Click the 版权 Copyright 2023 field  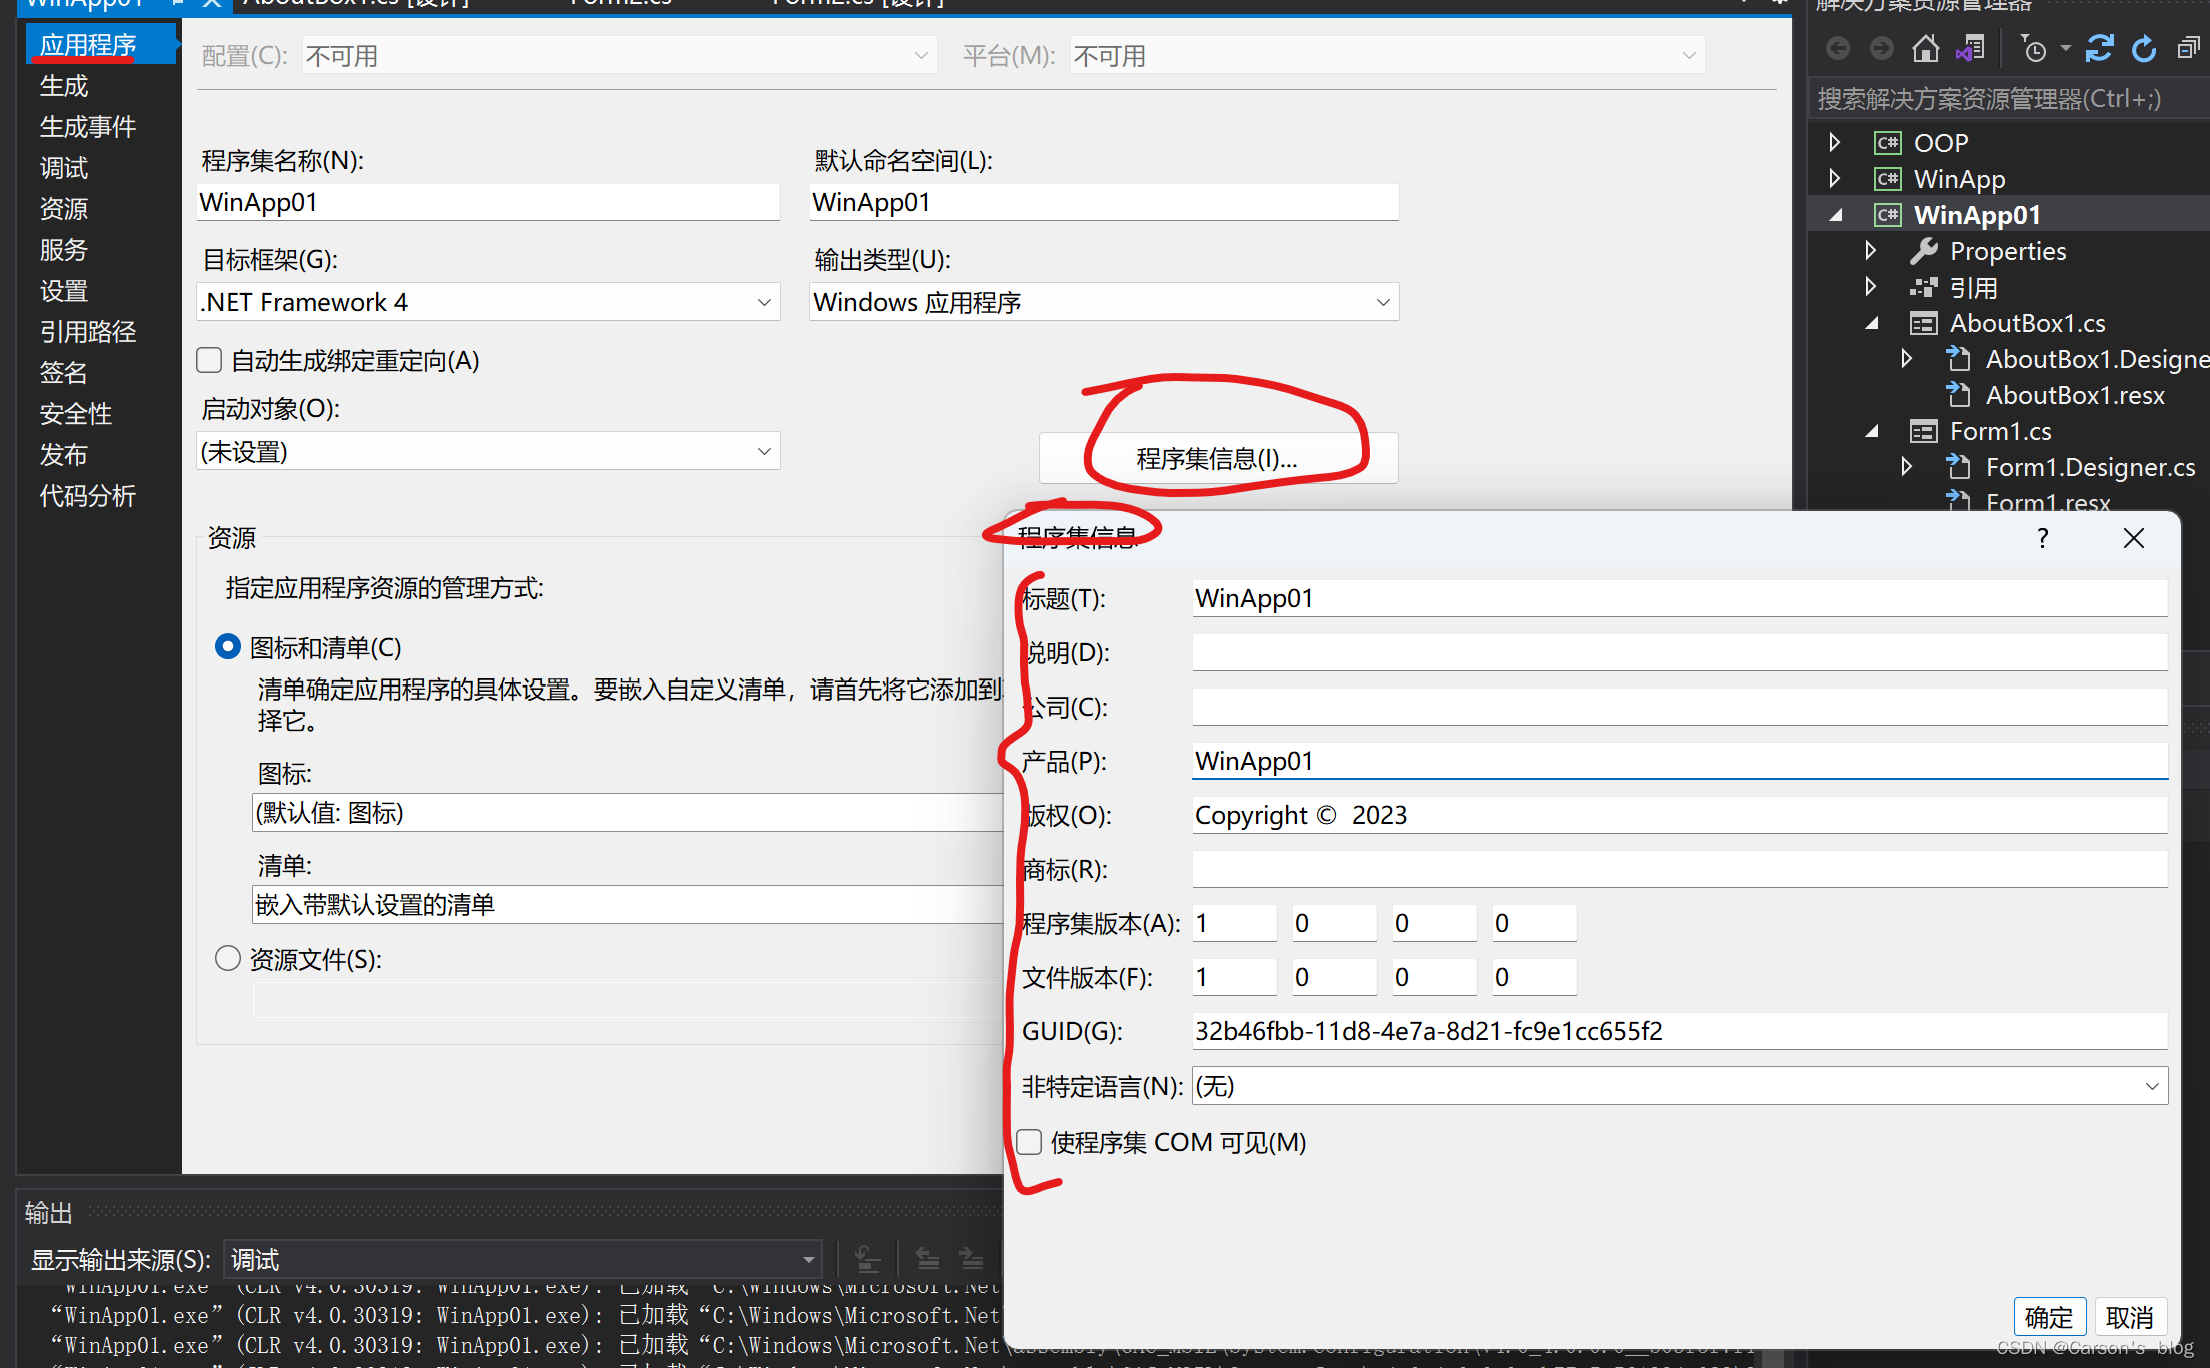[x=1680, y=815]
